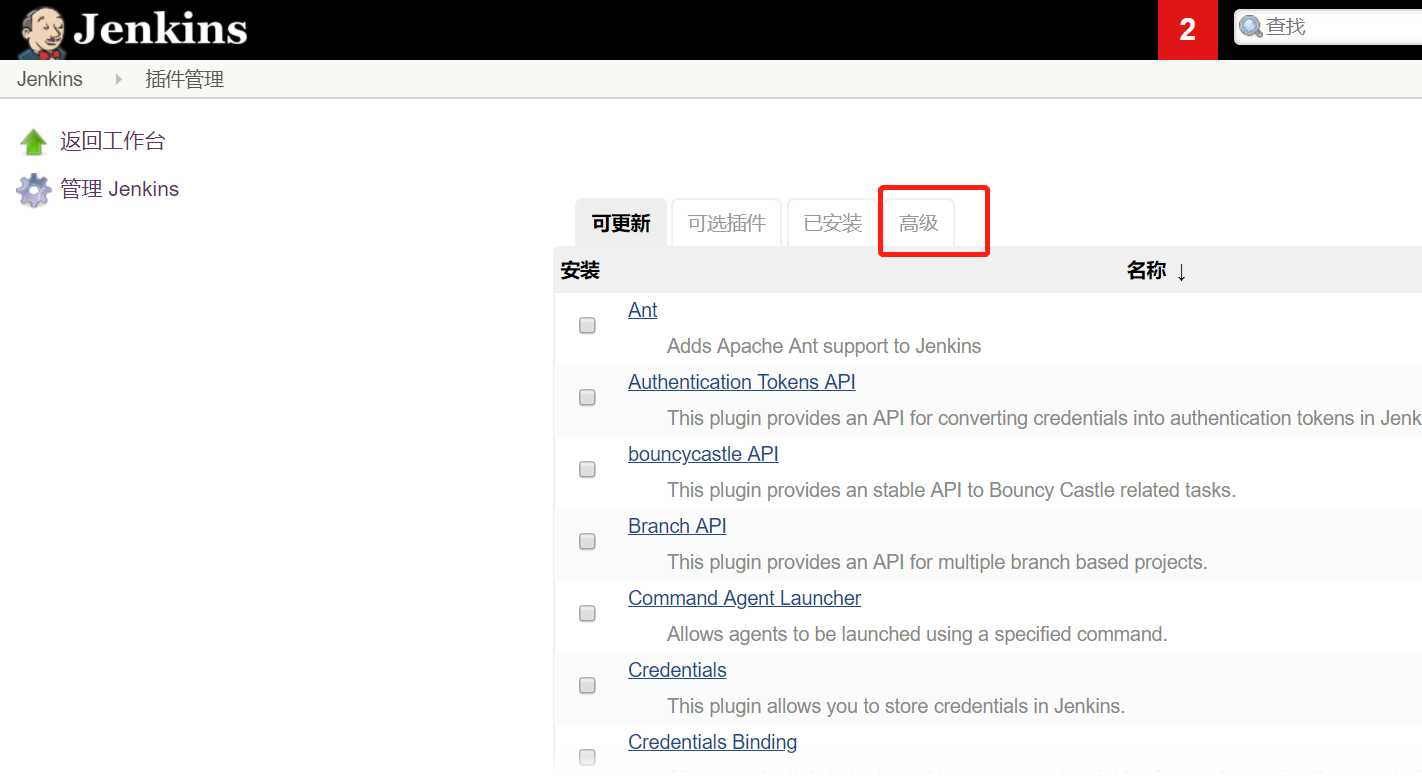Switch to the 可选插件 tab

click(727, 223)
